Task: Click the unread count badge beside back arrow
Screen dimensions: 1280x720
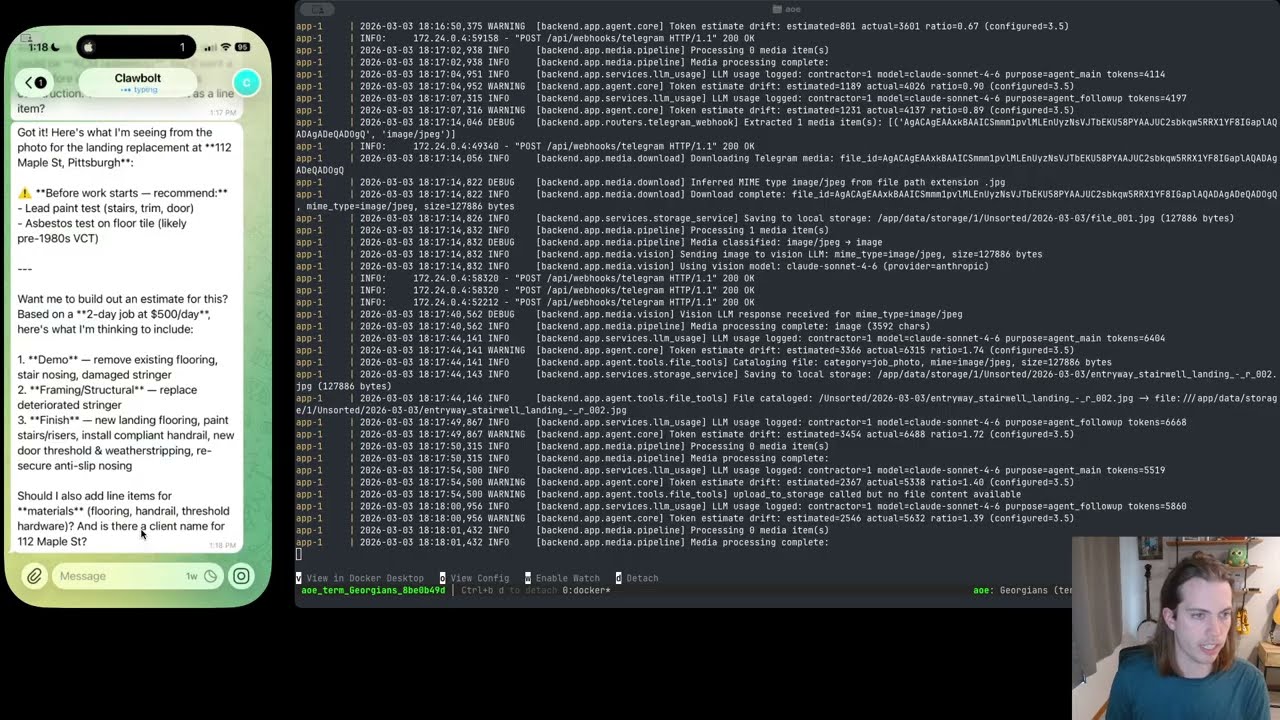Action: tap(41, 83)
